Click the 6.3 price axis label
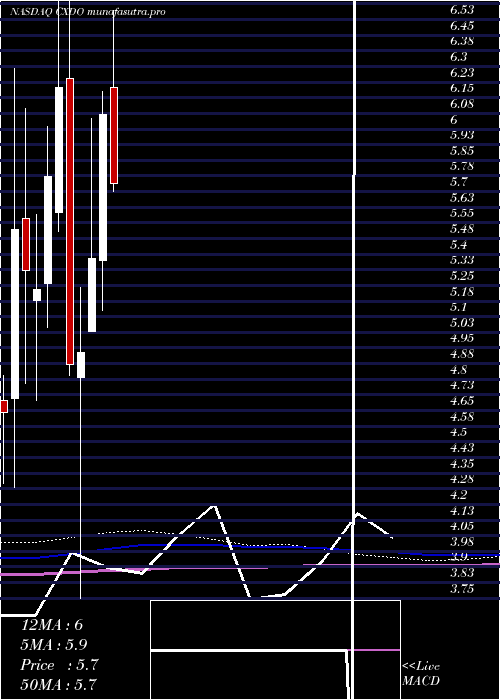Viewport: 500px width, 700px height. tap(459, 57)
